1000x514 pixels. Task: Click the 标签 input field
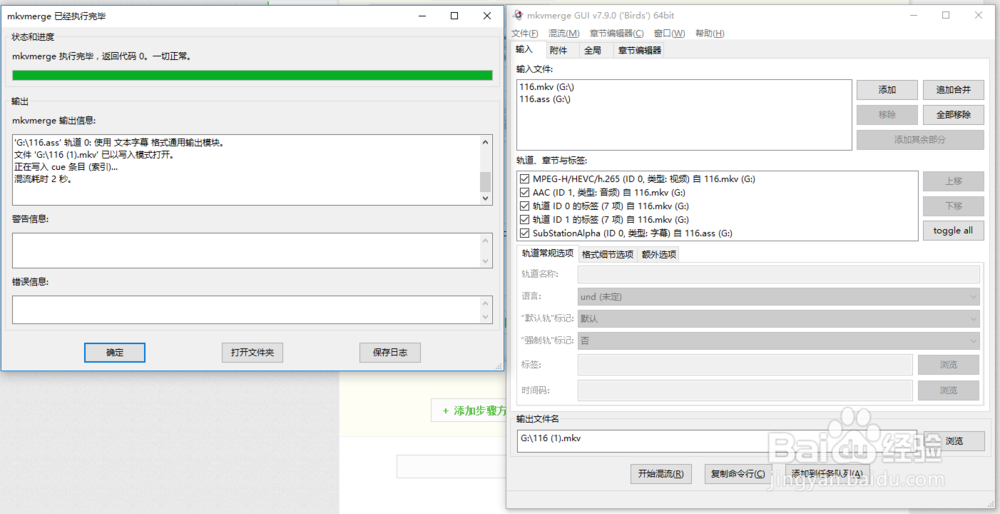coord(745,365)
